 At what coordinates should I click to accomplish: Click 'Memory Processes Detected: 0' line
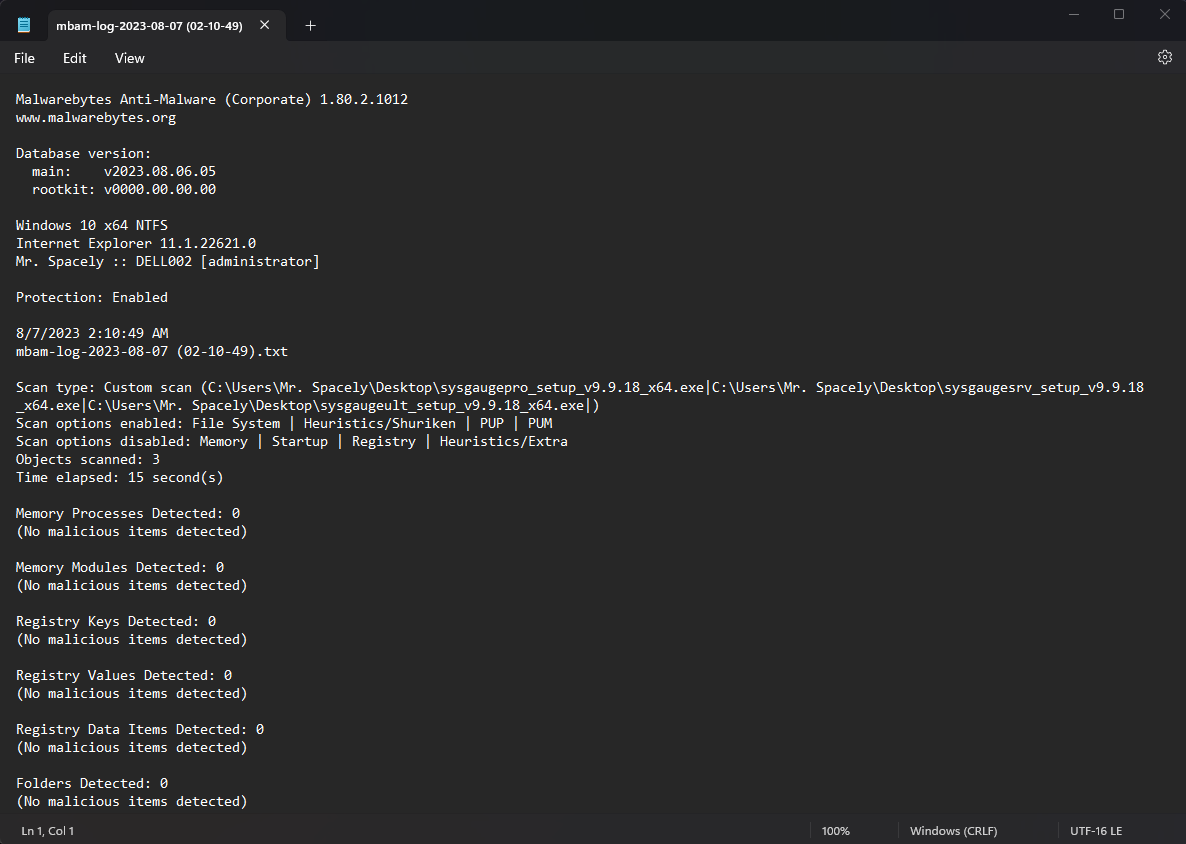click(128, 513)
